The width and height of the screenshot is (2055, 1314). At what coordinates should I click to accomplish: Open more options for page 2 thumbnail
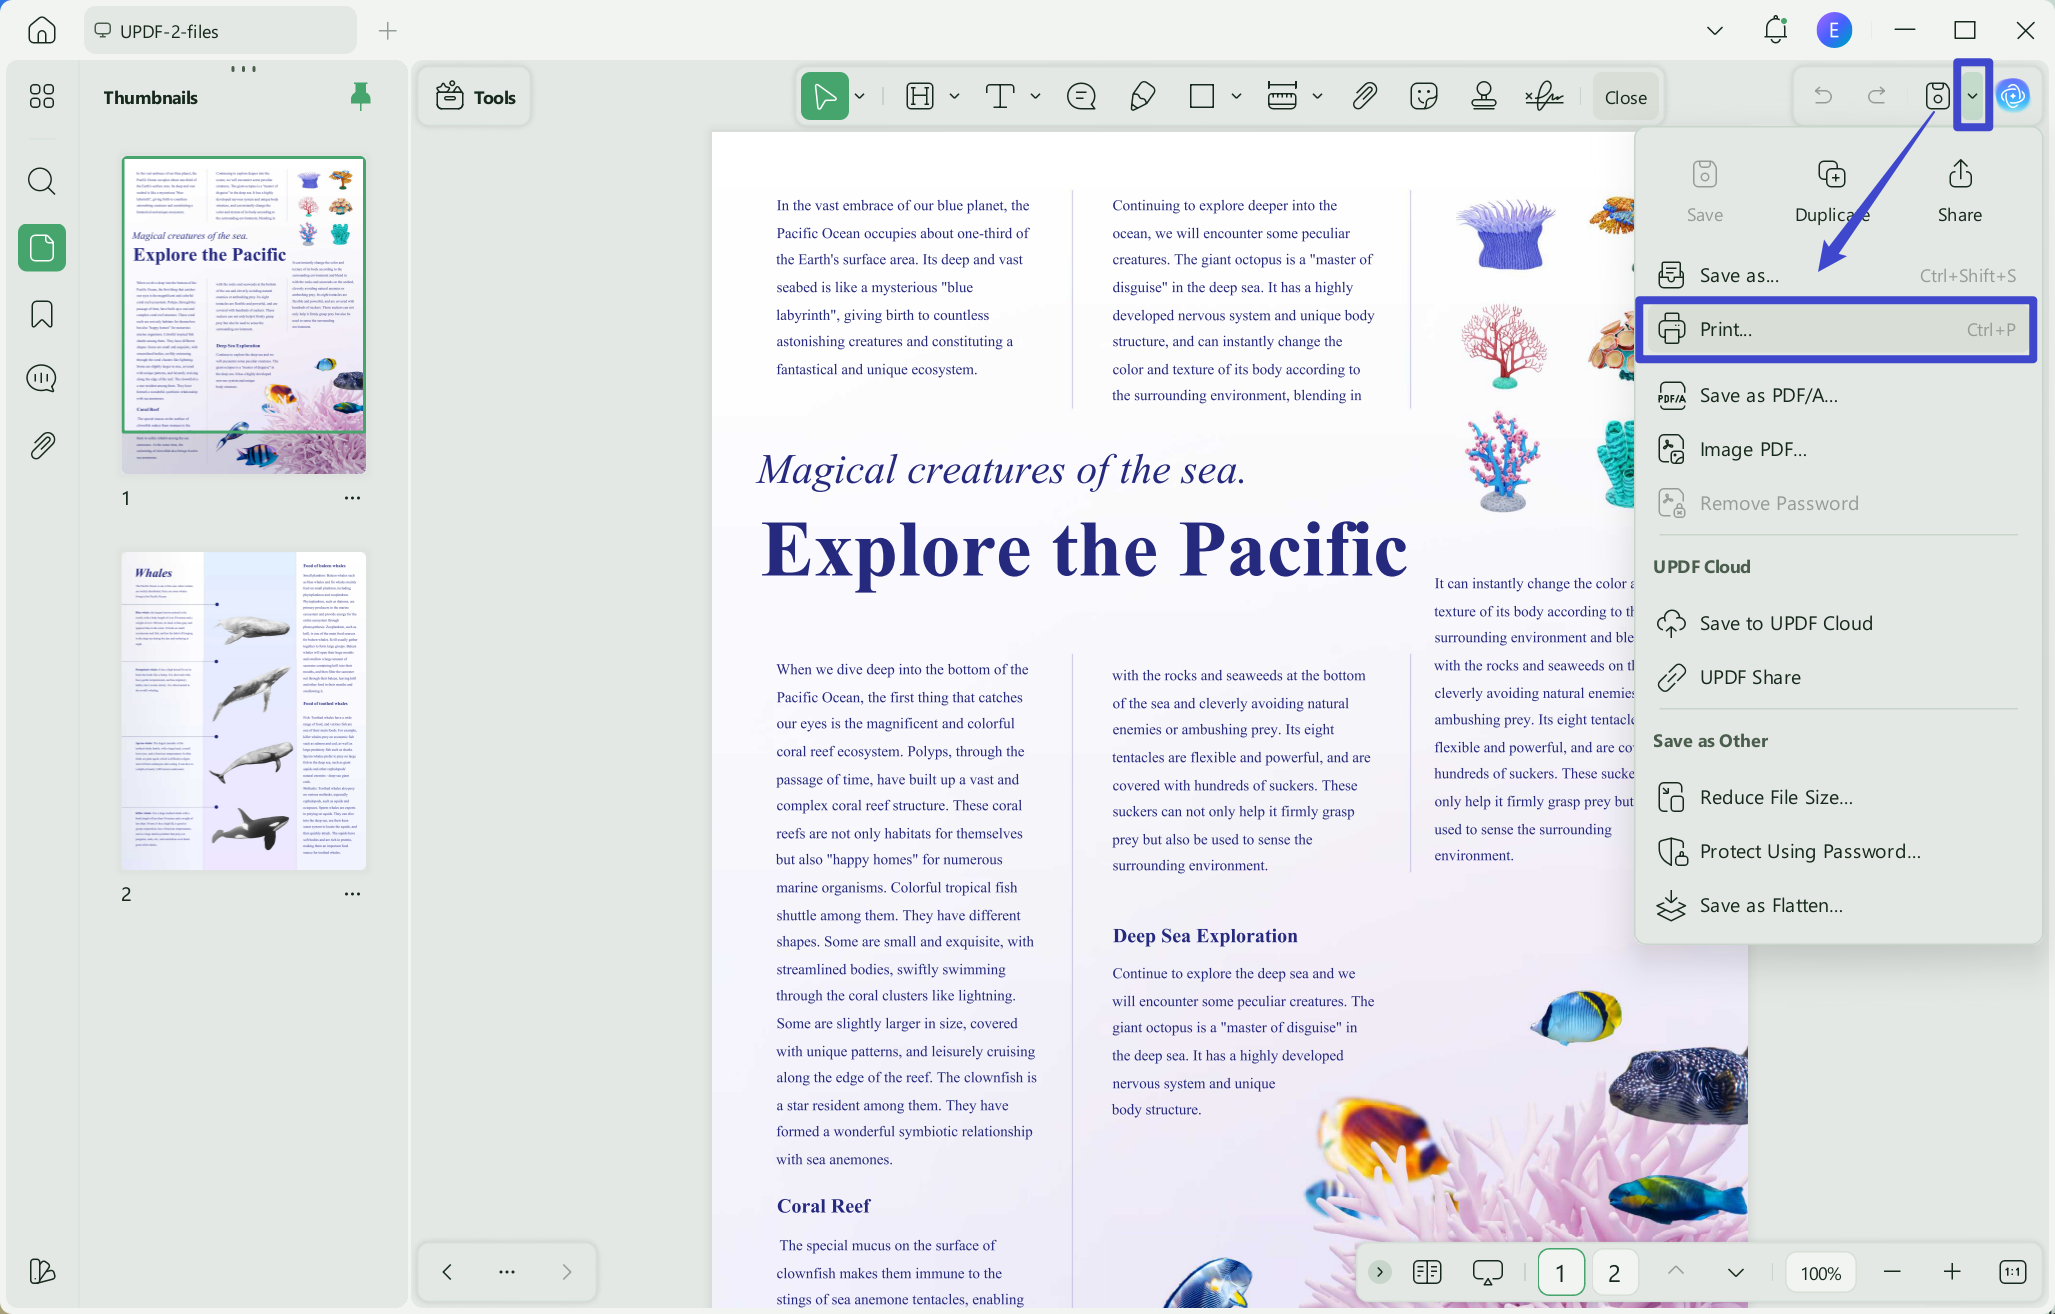pyautogui.click(x=352, y=893)
